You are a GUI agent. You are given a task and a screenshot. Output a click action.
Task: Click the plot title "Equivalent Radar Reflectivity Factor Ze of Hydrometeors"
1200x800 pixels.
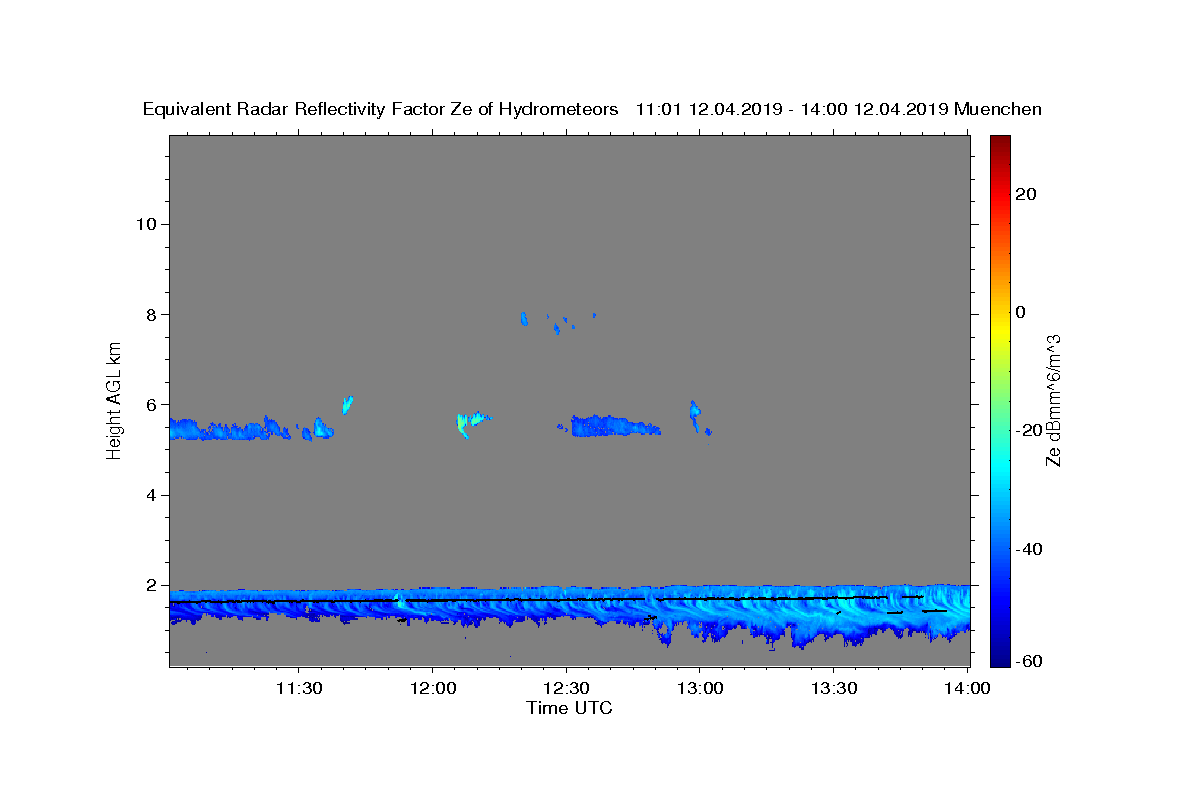pyautogui.click(x=381, y=109)
